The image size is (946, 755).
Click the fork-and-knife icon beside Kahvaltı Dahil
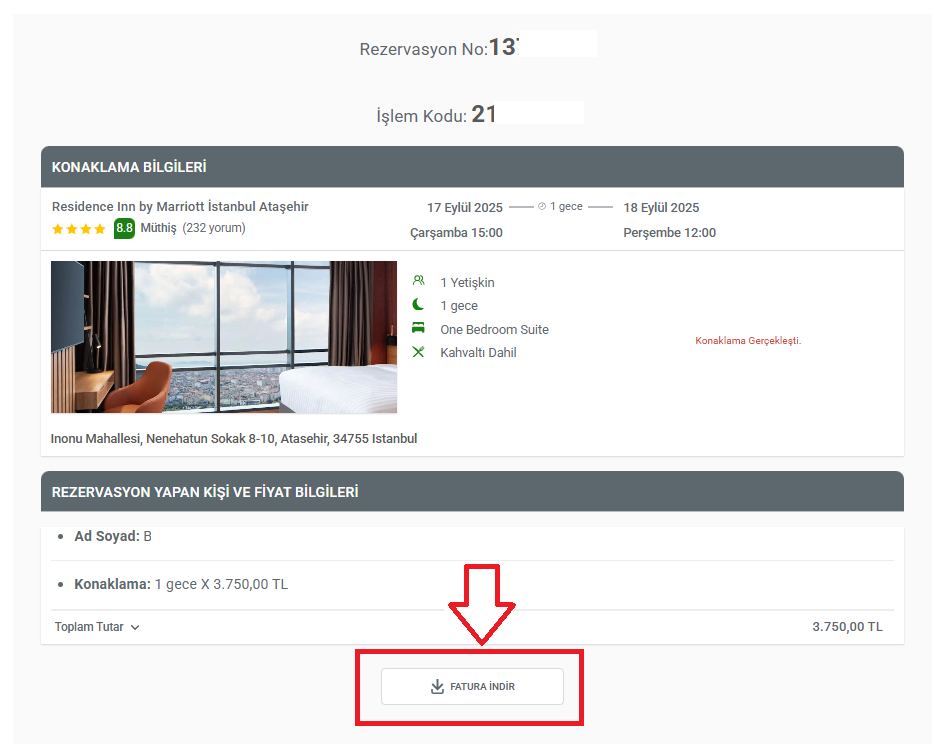[x=418, y=351]
